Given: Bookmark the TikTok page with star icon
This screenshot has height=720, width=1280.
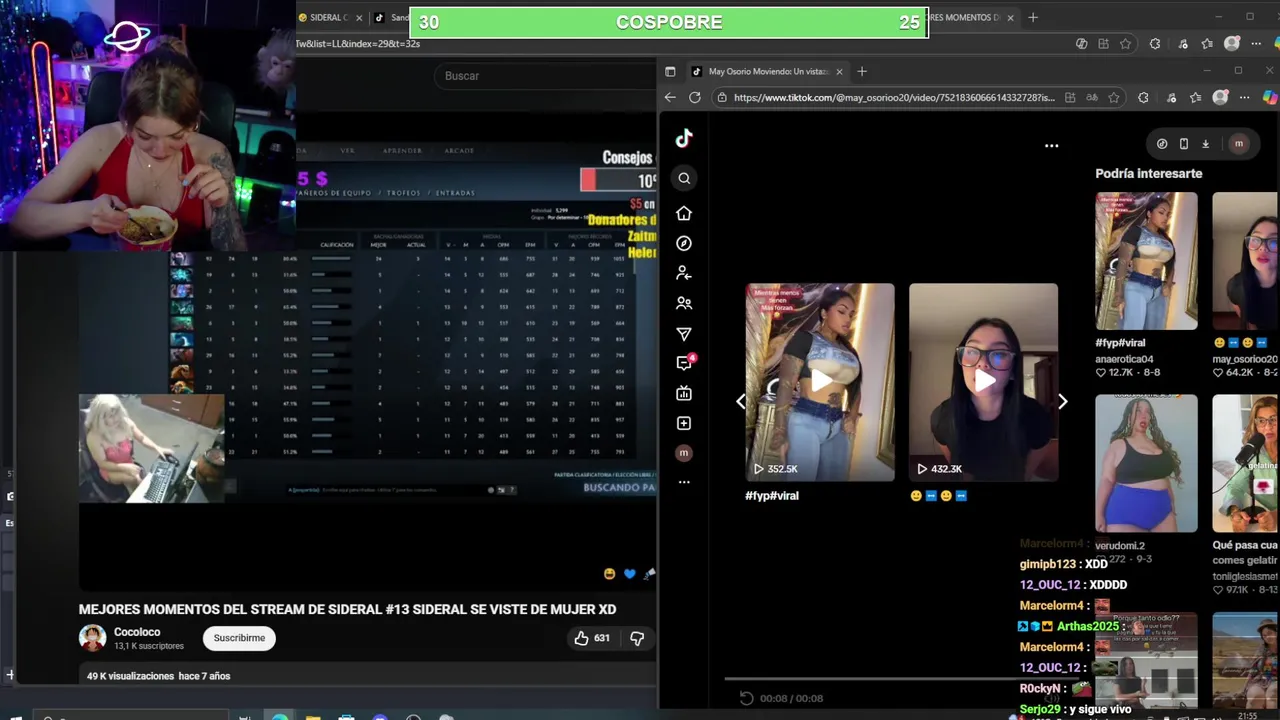Looking at the screenshot, I should 1116,97.
